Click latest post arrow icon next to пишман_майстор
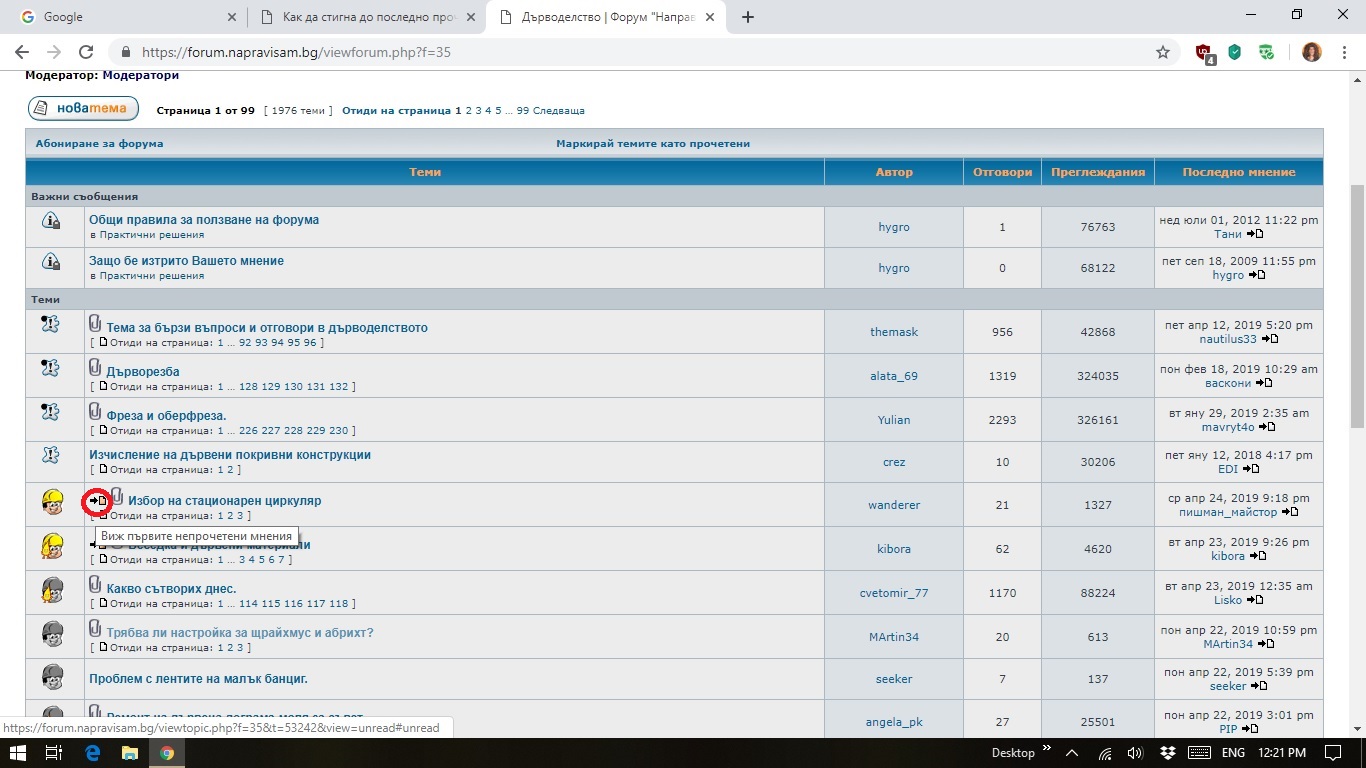 1290,512
